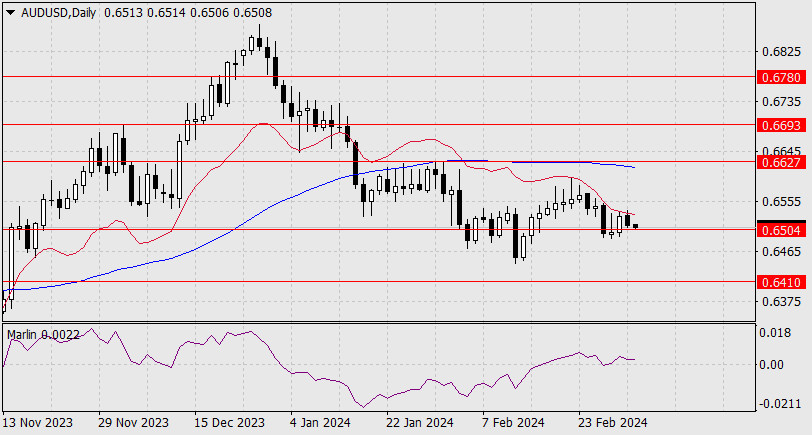Select the 0.6504 red price level label
This screenshot has height=435, width=812.
781,230
